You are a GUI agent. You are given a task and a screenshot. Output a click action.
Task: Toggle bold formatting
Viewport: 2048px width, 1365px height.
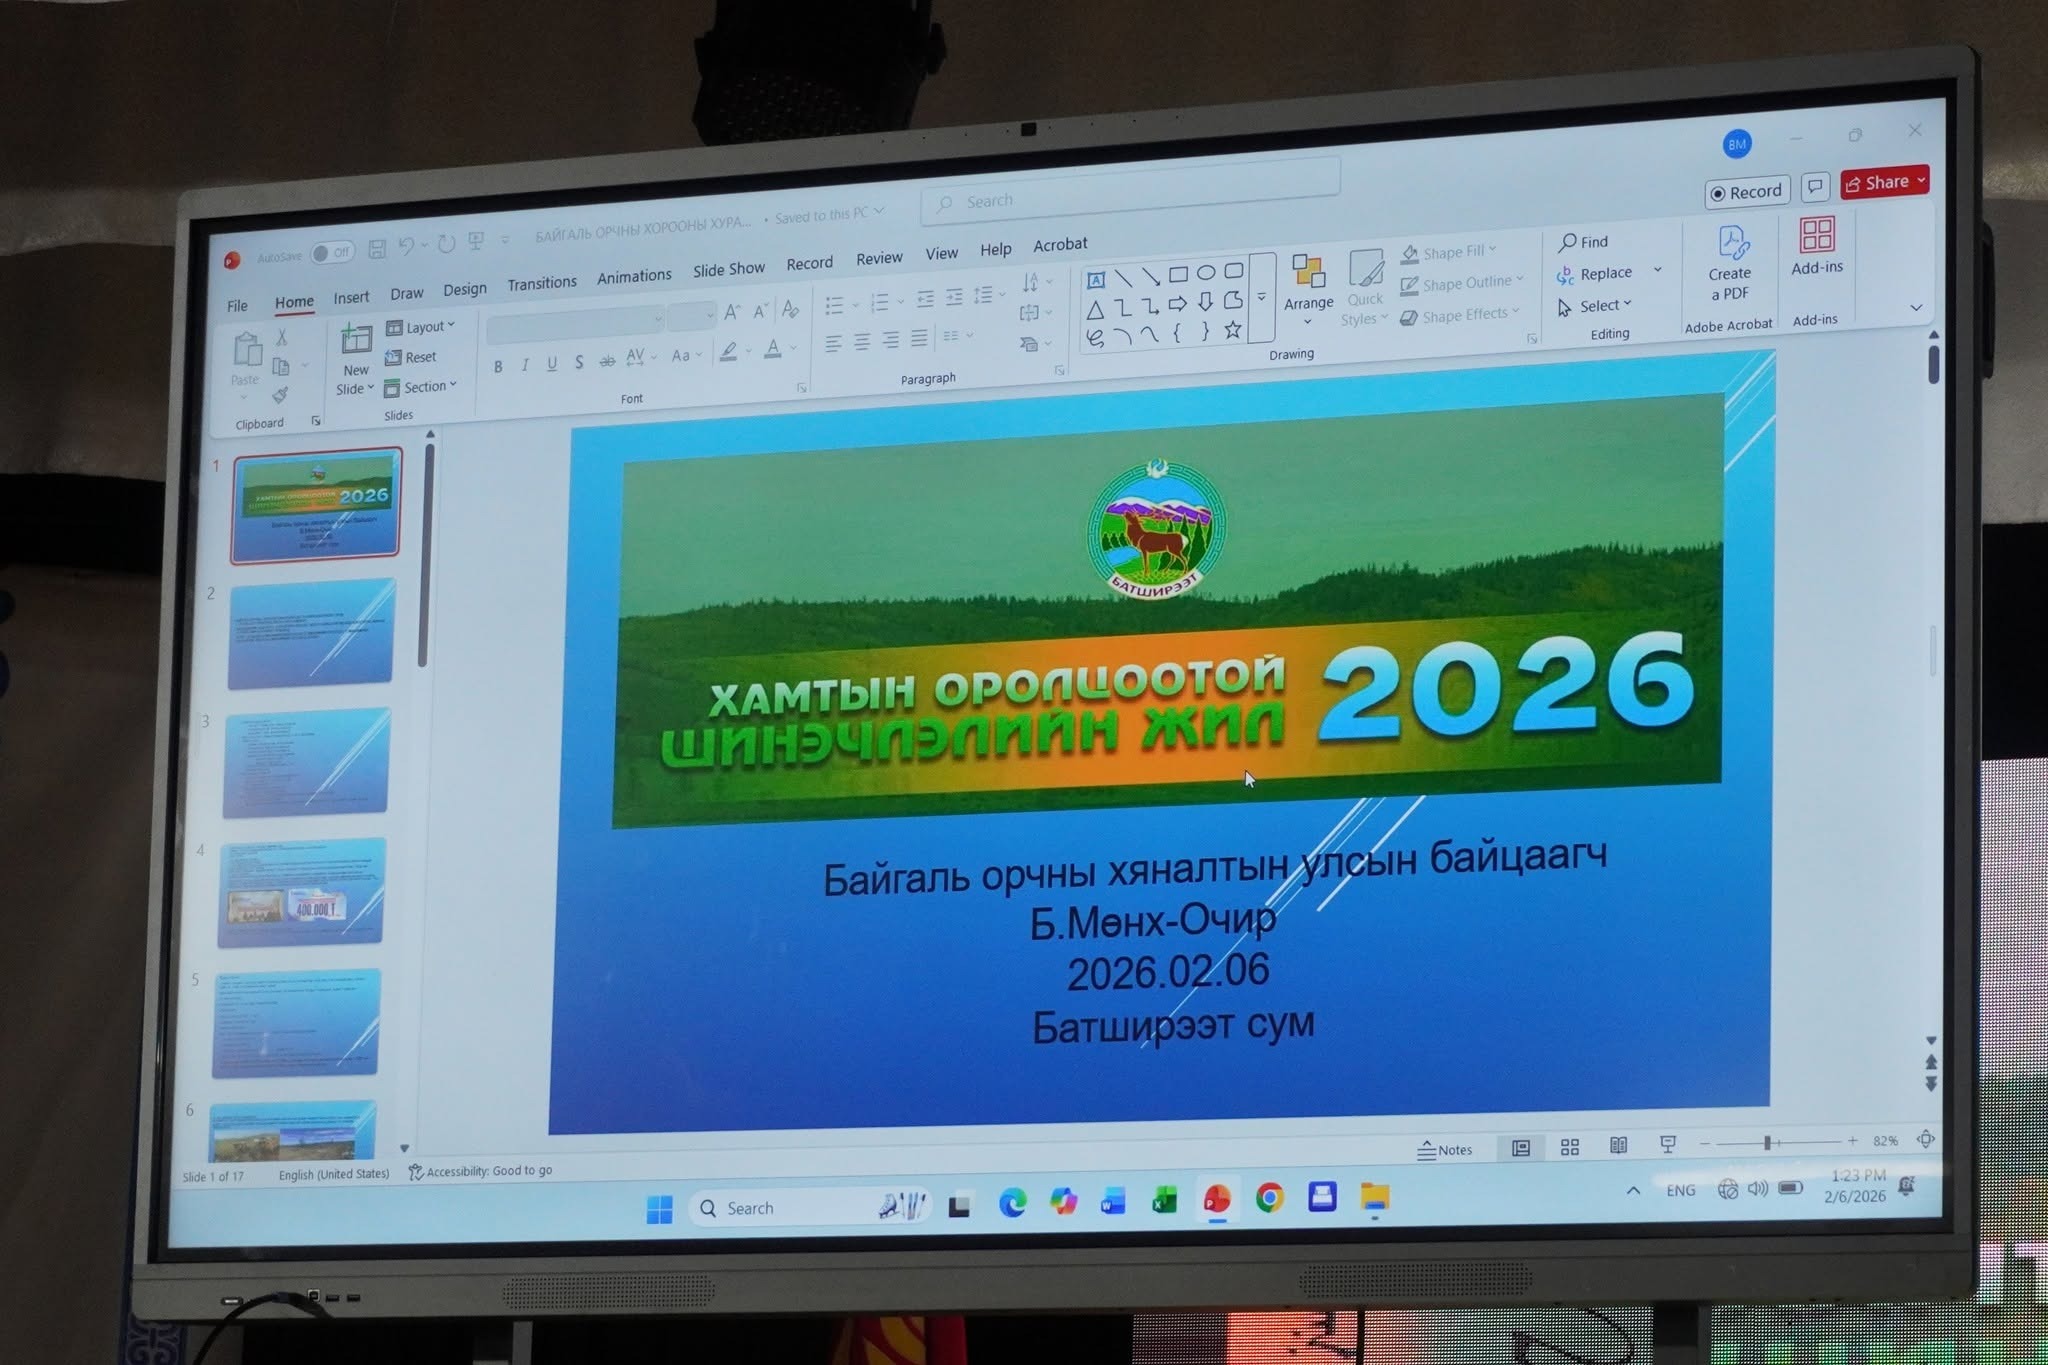(498, 367)
